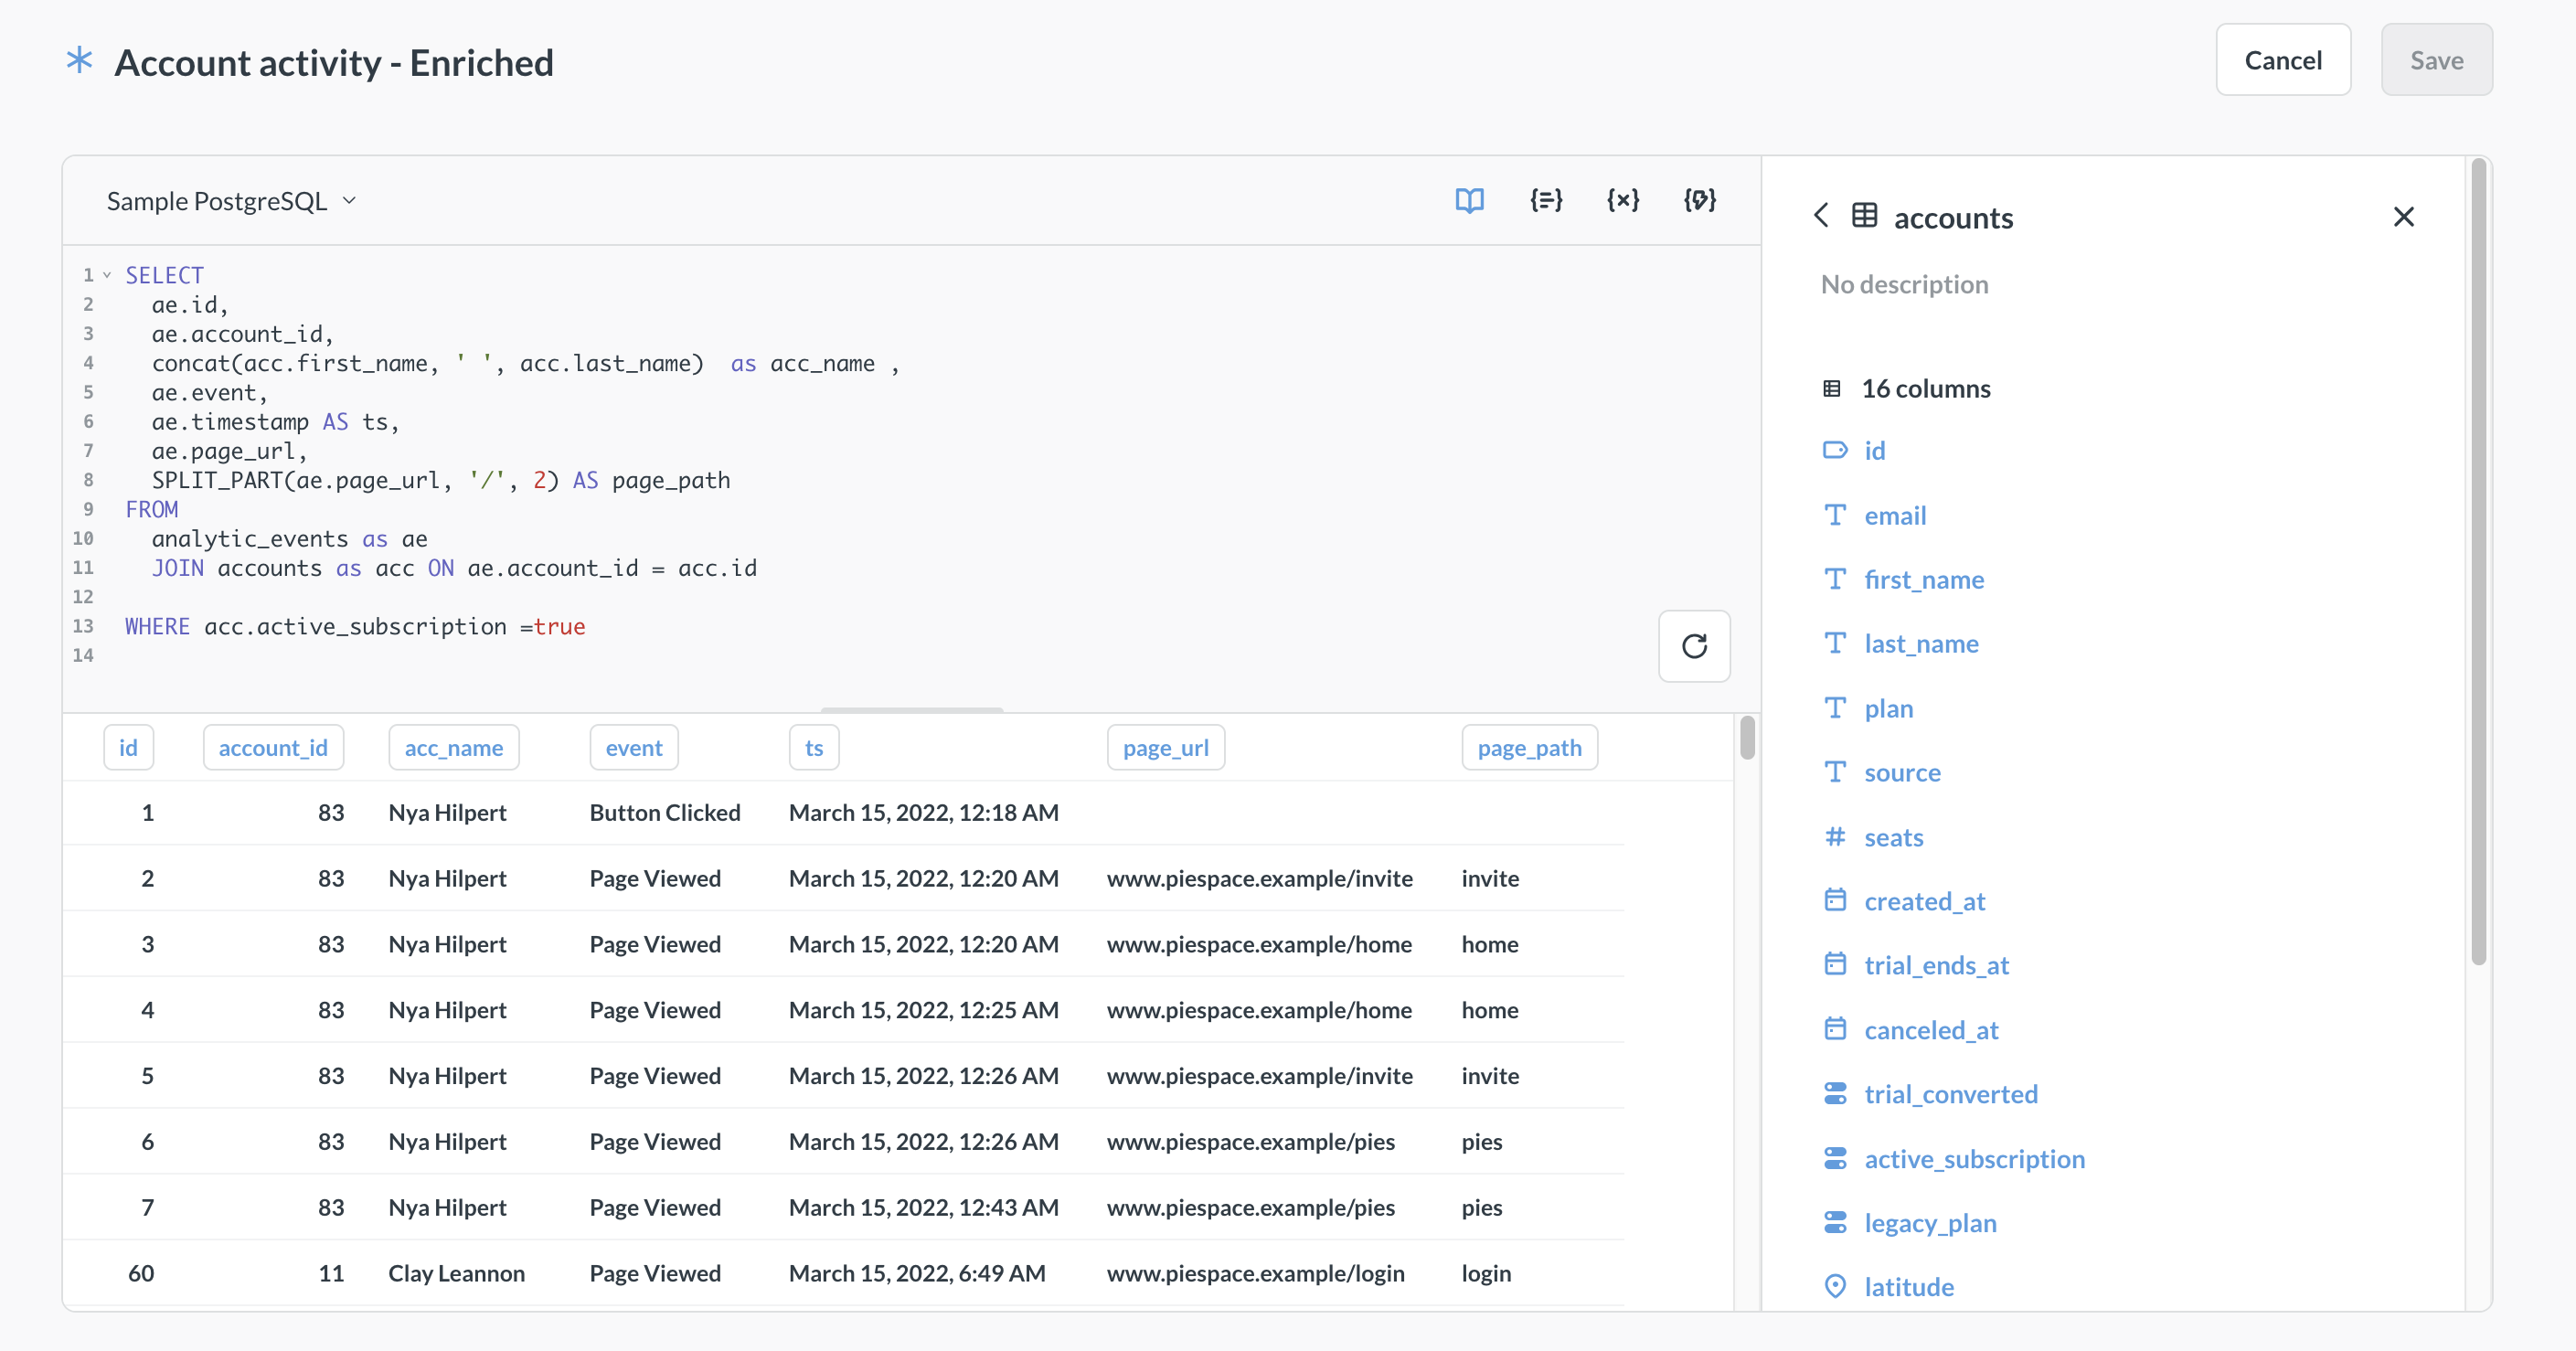
Task: Click the text type icon beside plan
Action: (x=1836, y=707)
